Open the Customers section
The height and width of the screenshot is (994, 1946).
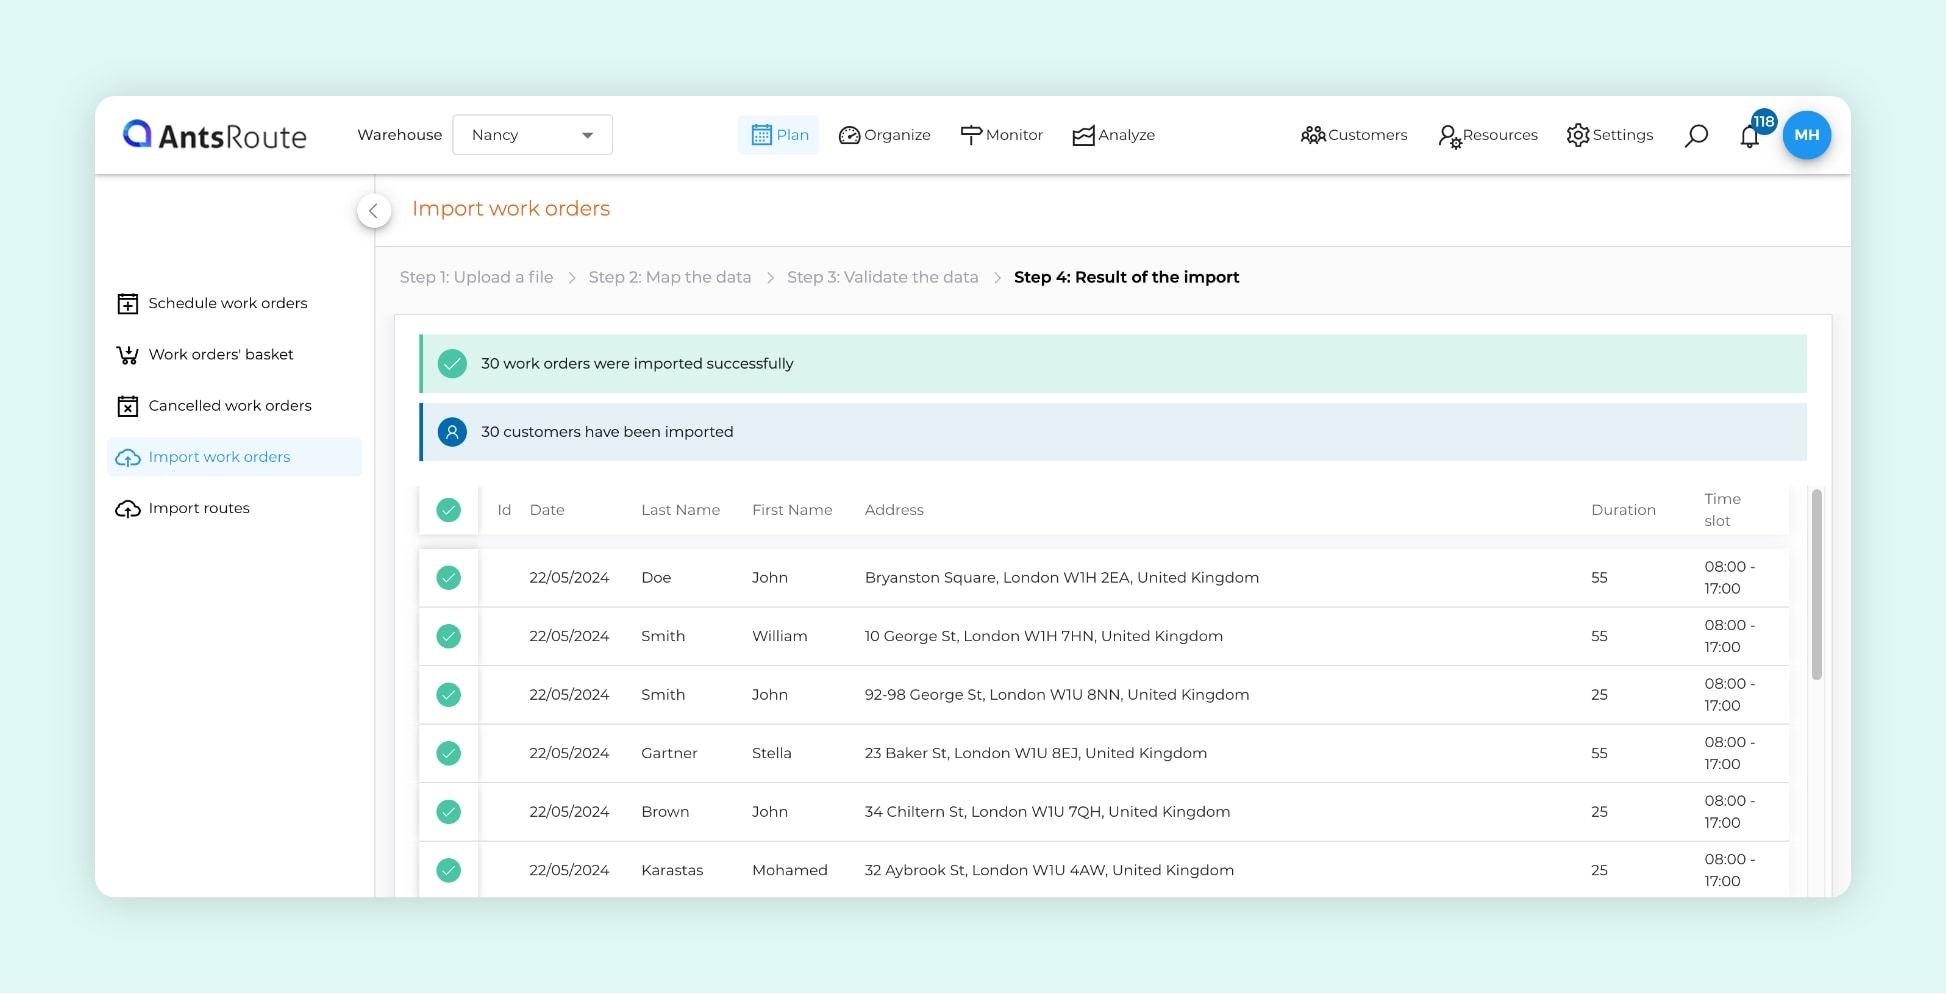(1354, 135)
